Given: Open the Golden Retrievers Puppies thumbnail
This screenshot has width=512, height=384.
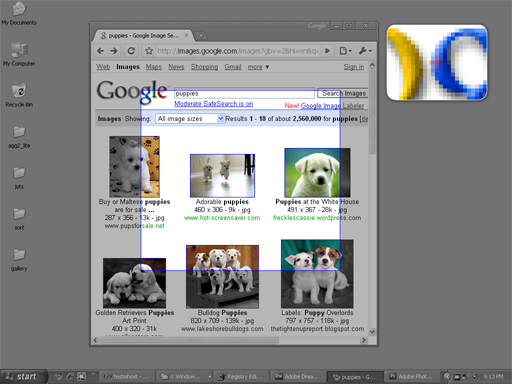Looking at the screenshot, I should coord(134,283).
